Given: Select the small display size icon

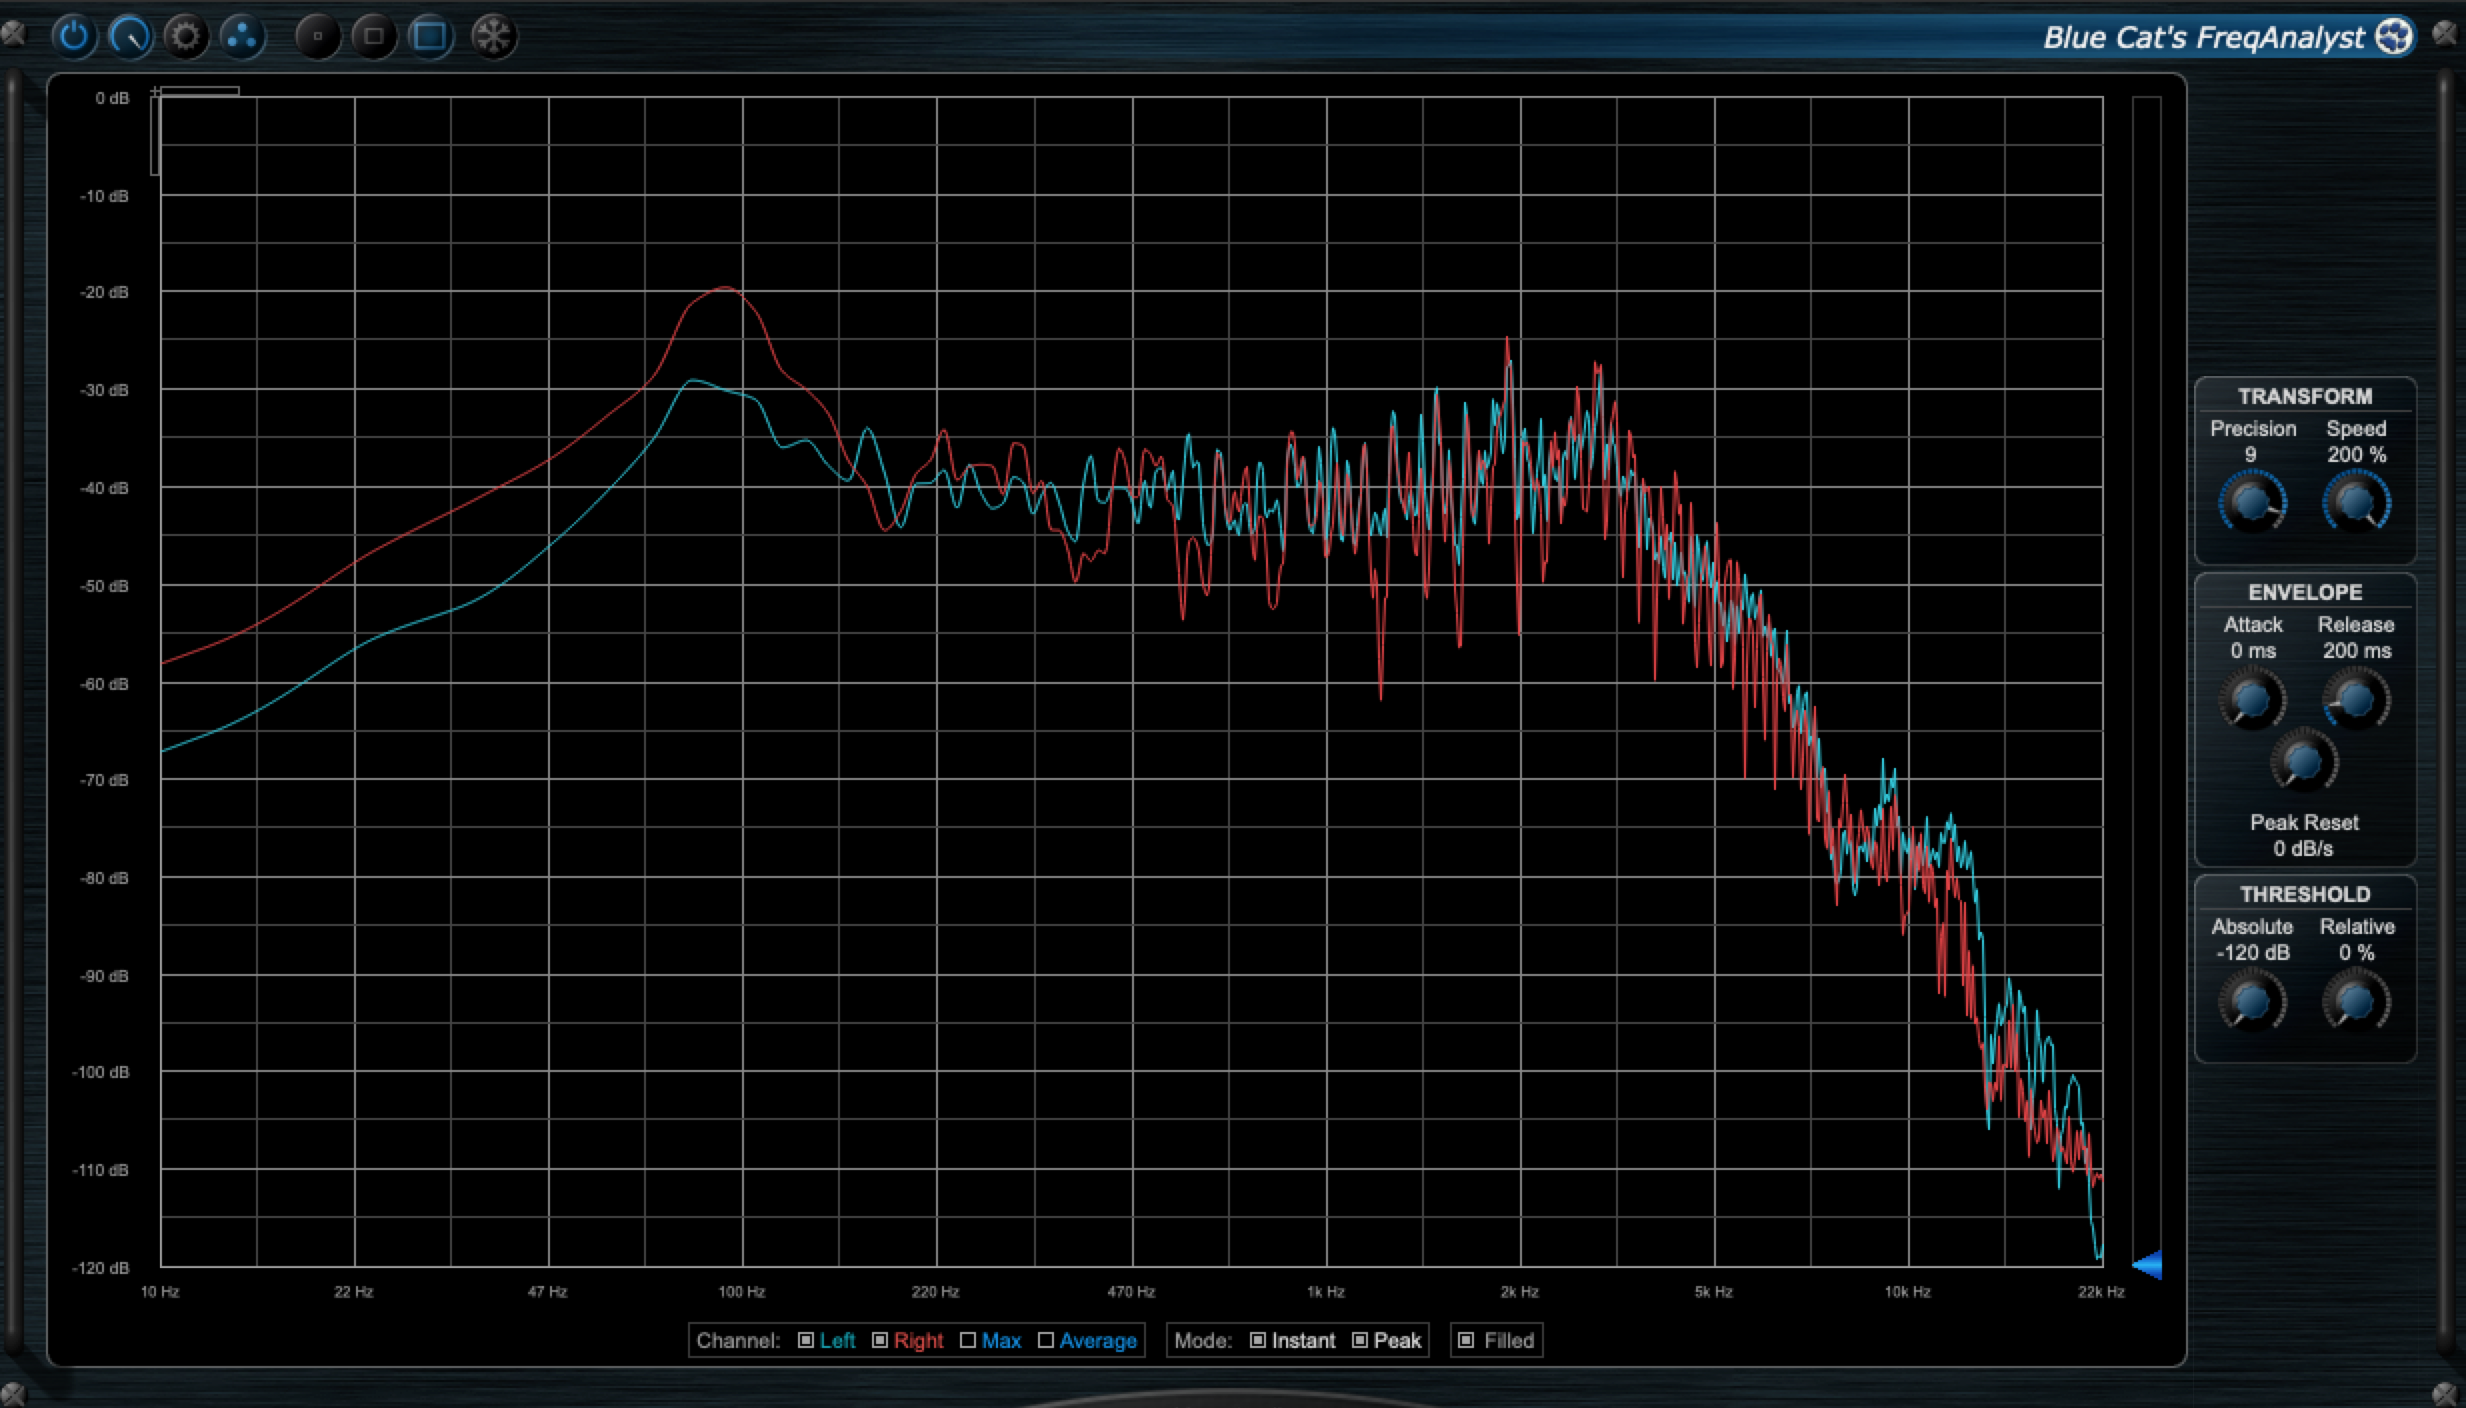Looking at the screenshot, I should pos(318,37).
